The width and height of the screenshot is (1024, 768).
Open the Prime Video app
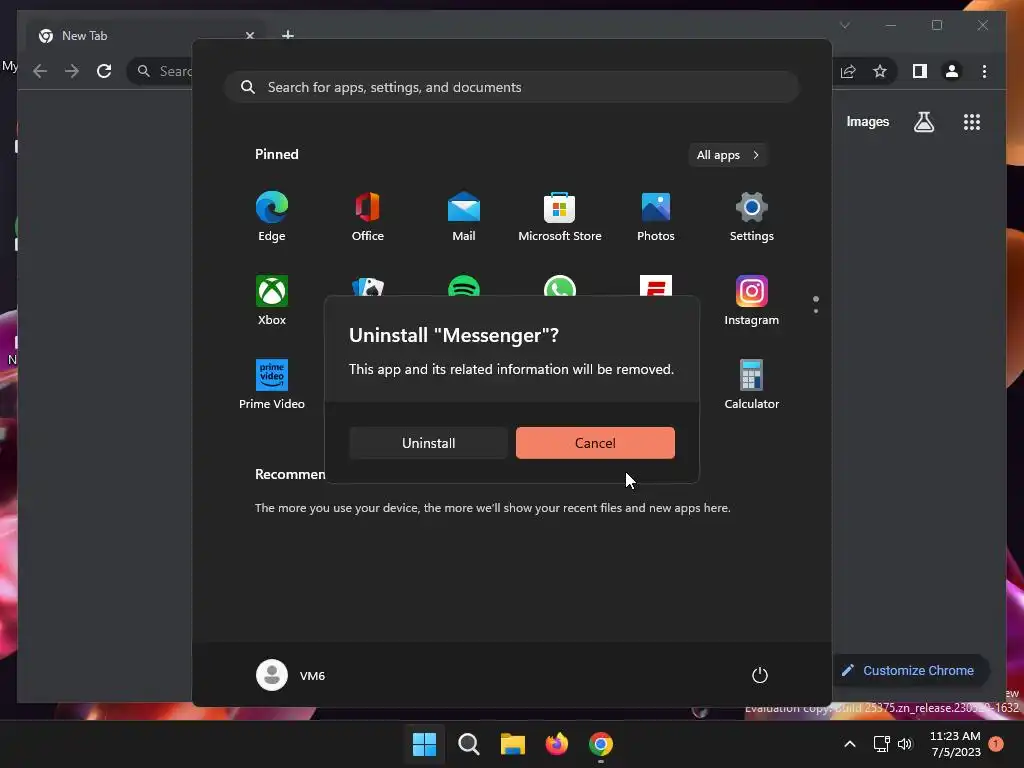pyautogui.click(x=272, y=384)
